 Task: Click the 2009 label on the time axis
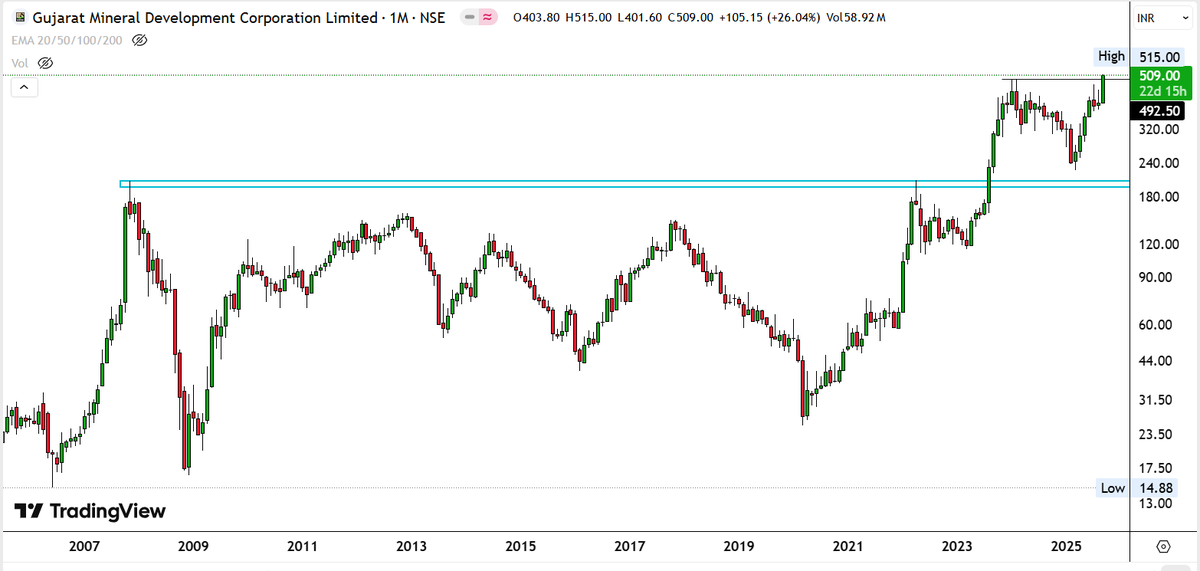[192, 546]
